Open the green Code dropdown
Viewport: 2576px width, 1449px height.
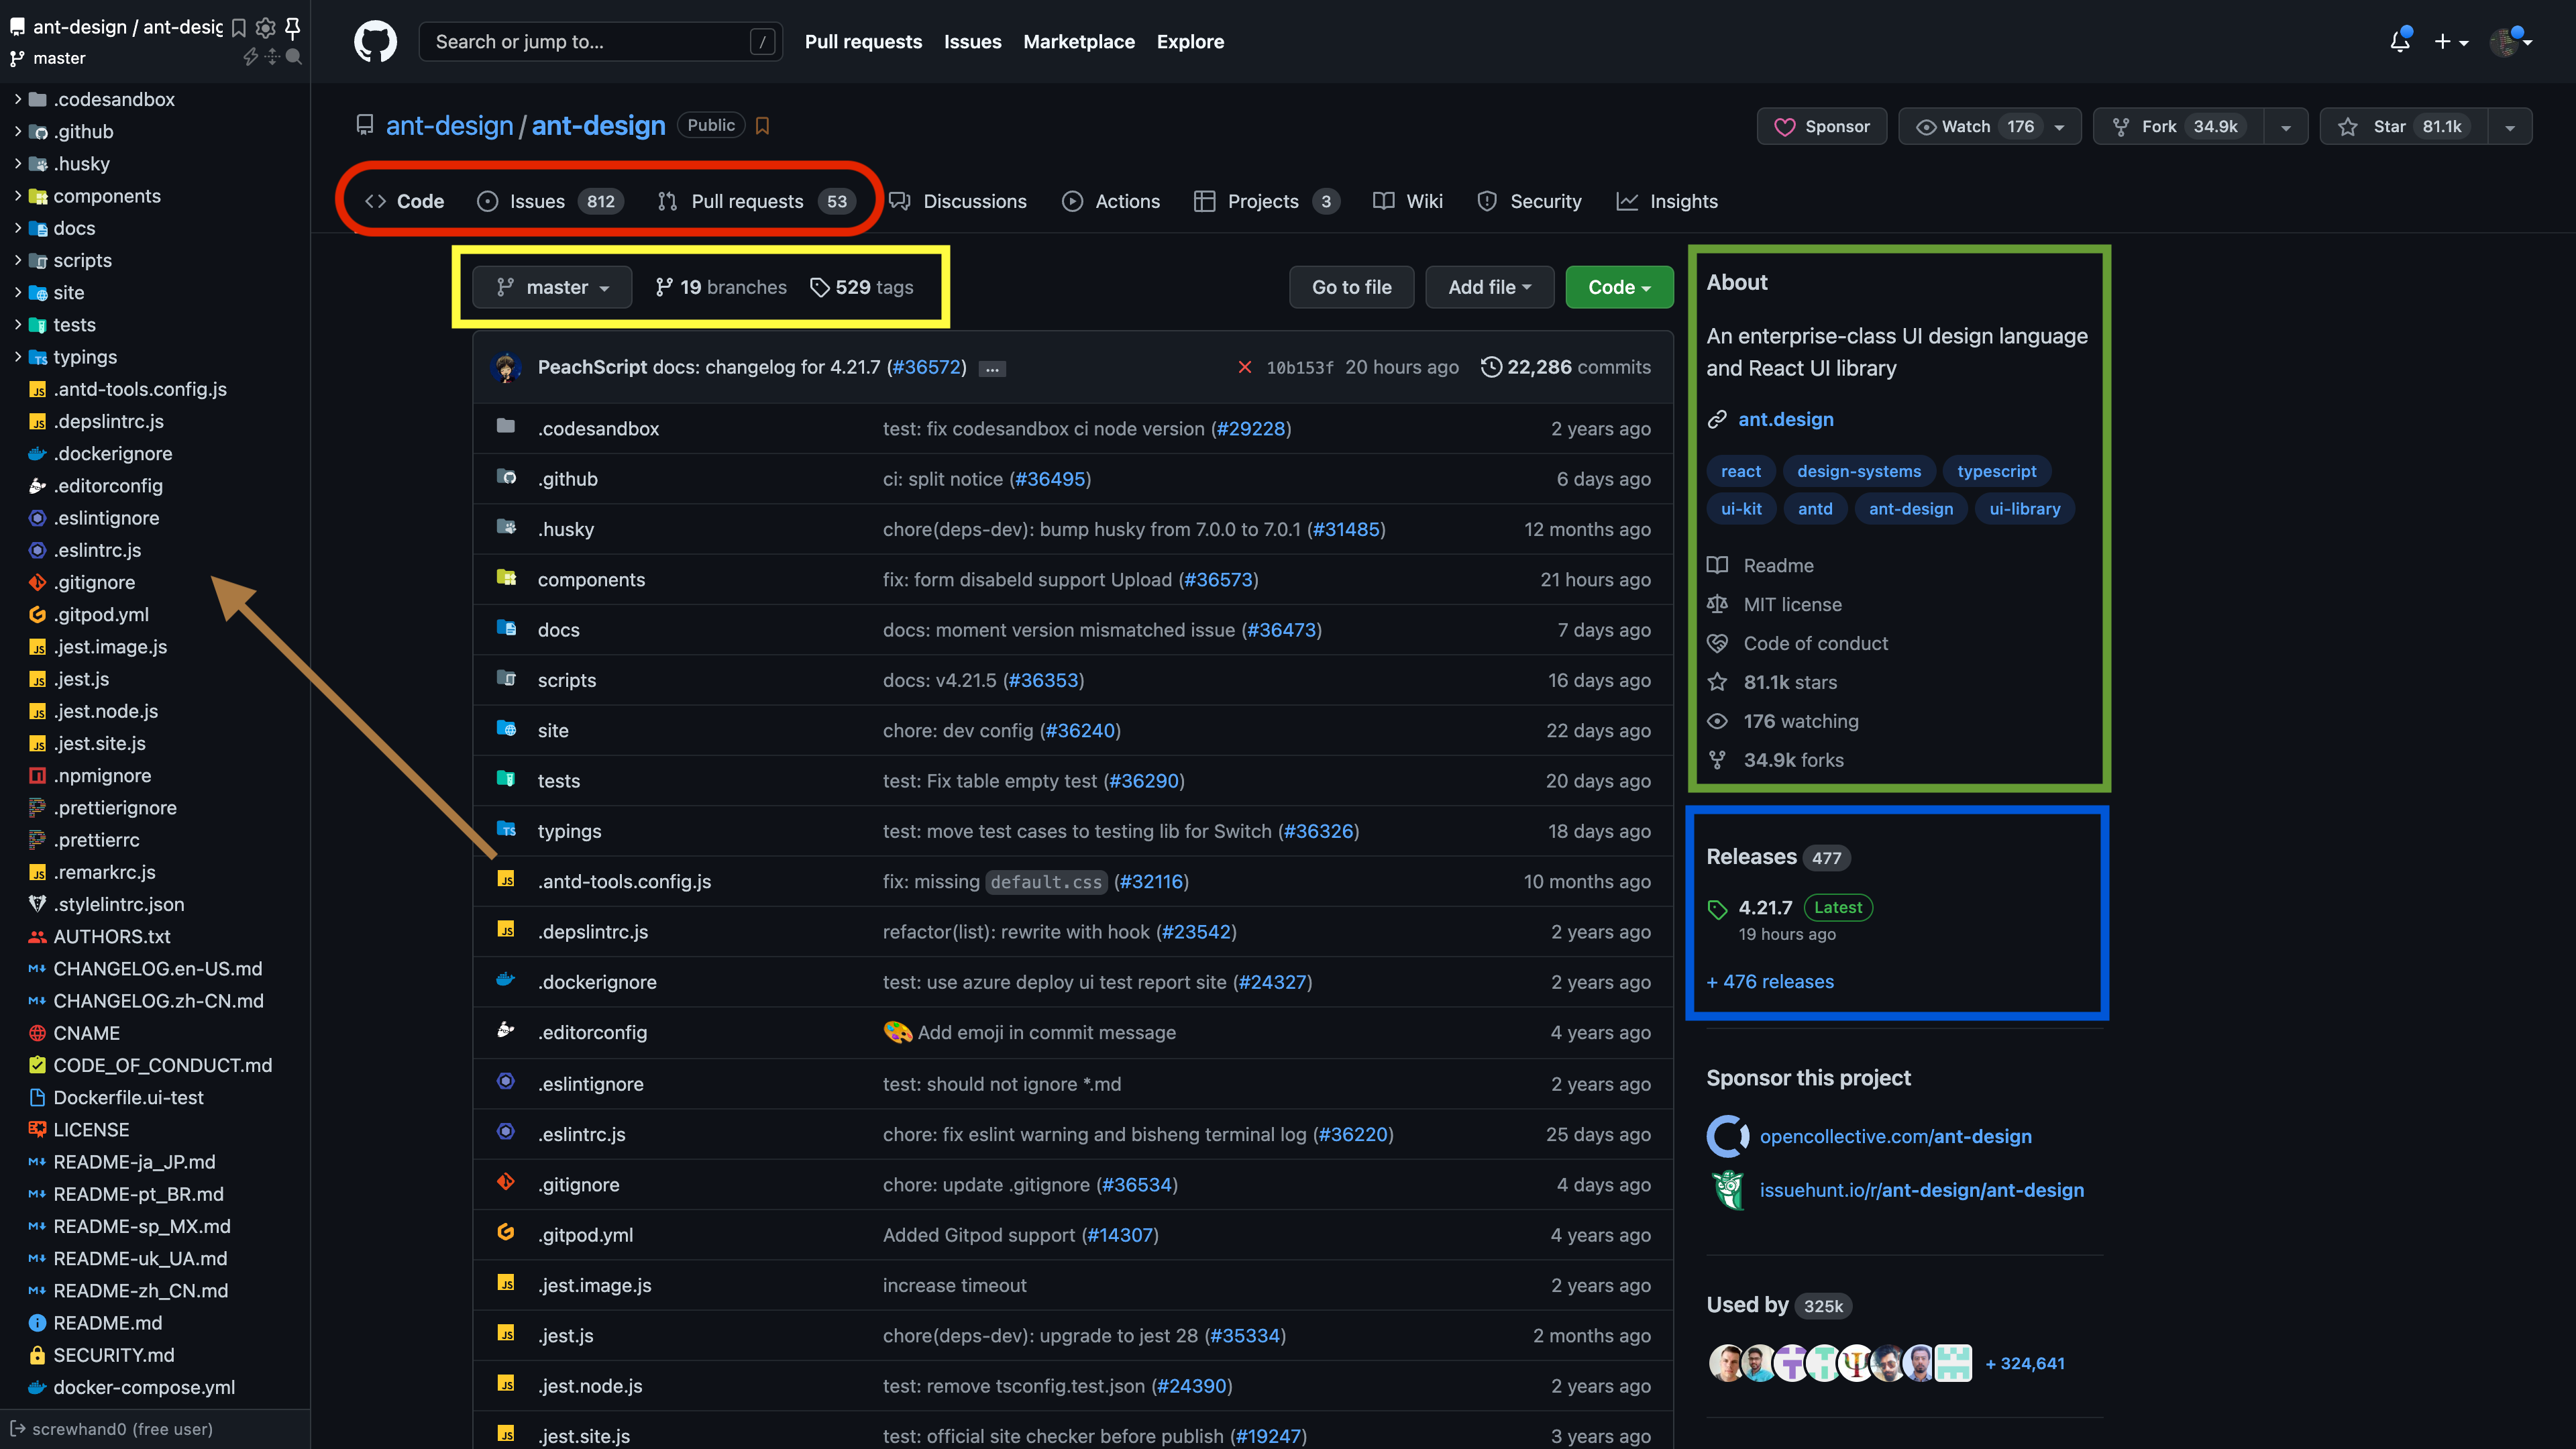coord(1618,287)
